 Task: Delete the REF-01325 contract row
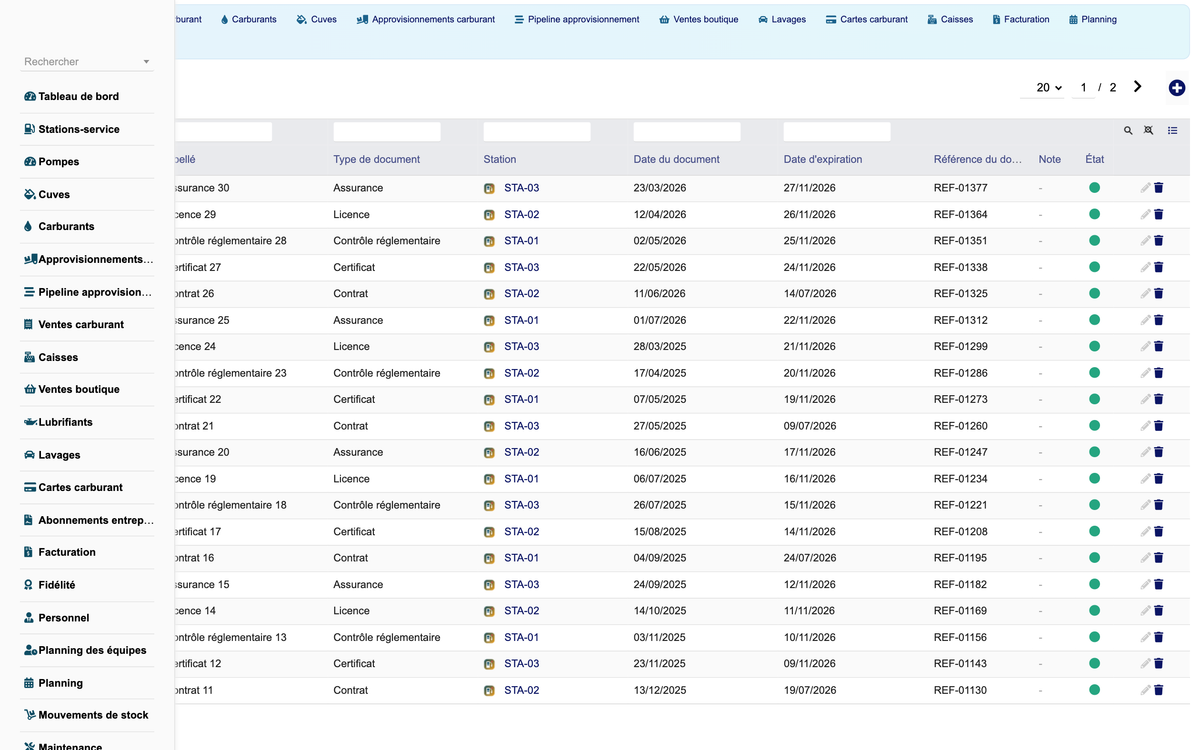tap(1159, 294)
